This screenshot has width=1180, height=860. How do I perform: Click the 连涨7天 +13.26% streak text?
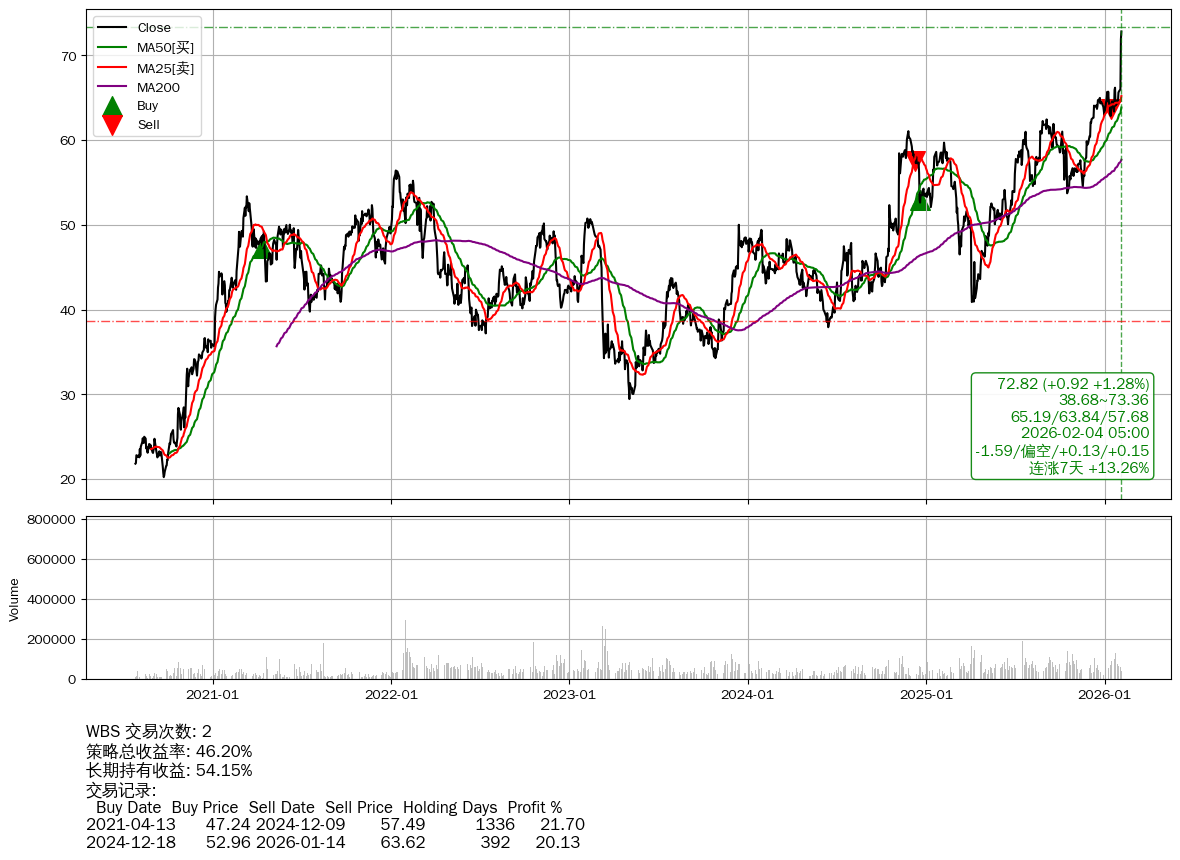(1088, 467)
